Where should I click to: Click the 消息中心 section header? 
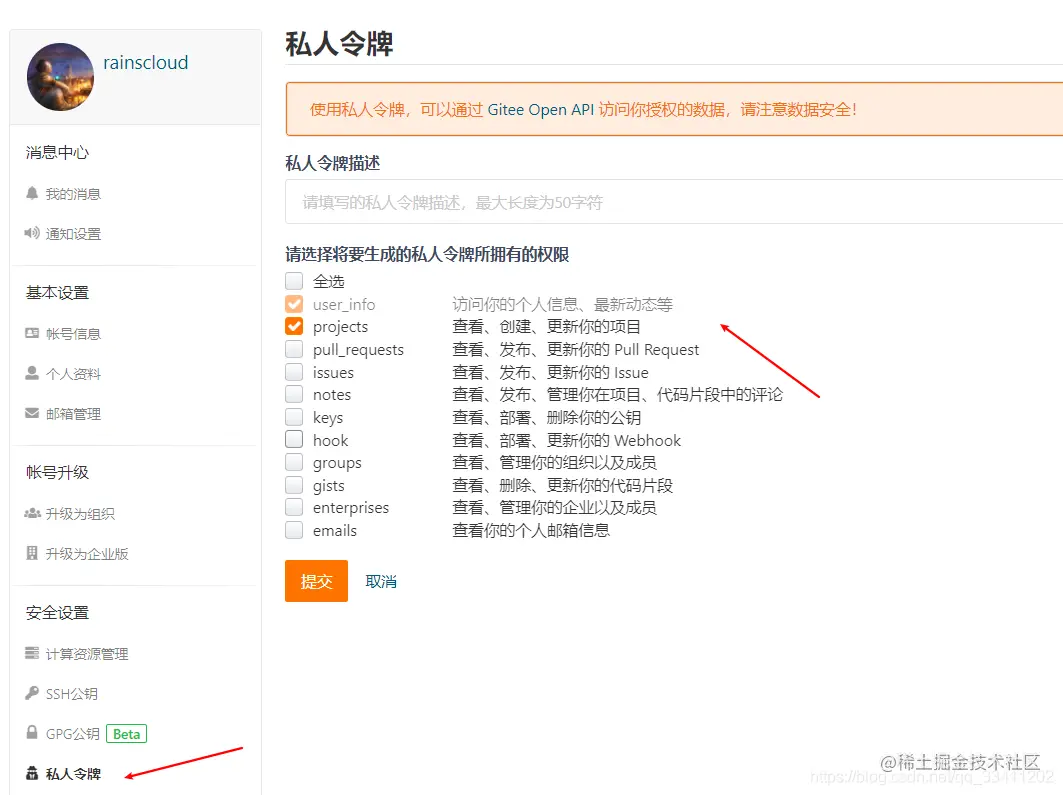pos(58,152)
